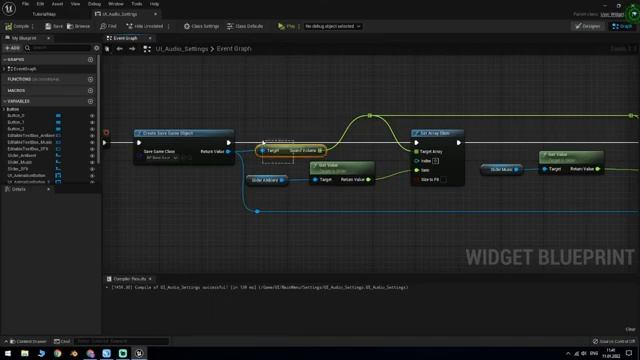Click Return Value pin on Create Save Game Object
640x360 pixels.
point(228,151)
